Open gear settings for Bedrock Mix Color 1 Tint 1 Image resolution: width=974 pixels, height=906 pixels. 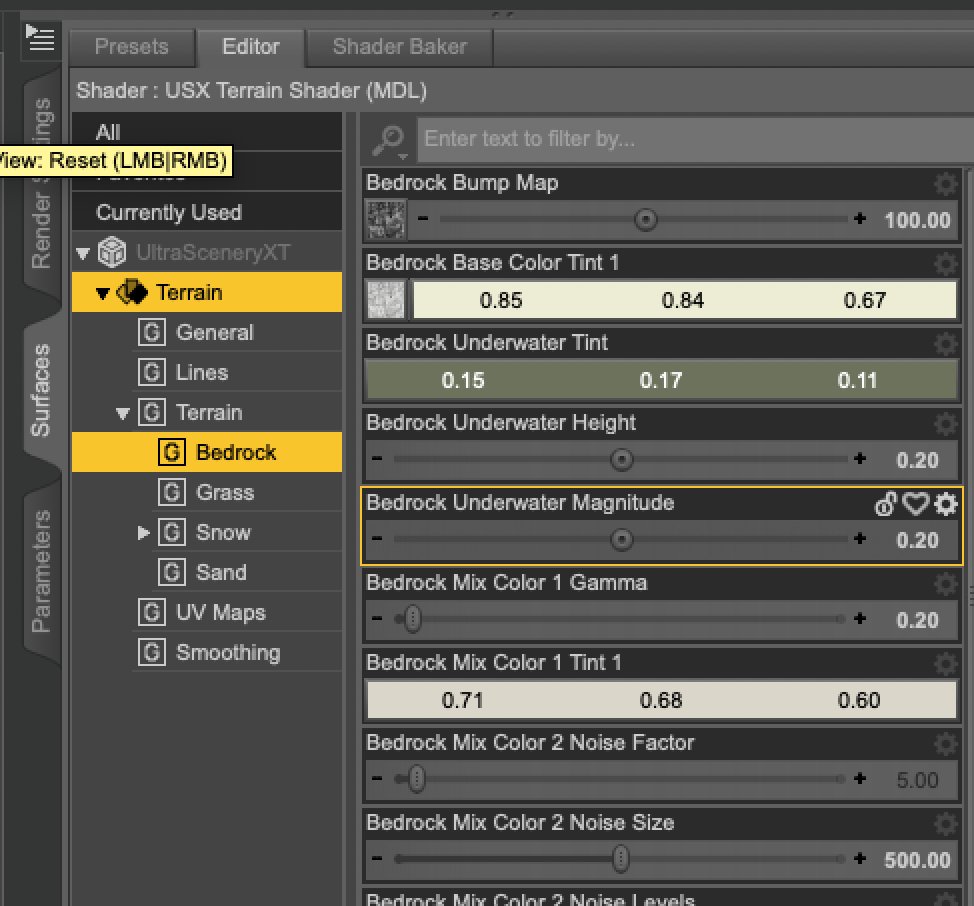946,664
